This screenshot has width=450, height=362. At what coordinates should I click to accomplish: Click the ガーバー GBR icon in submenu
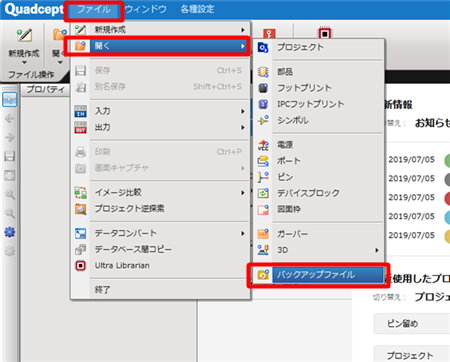[263, 234]
